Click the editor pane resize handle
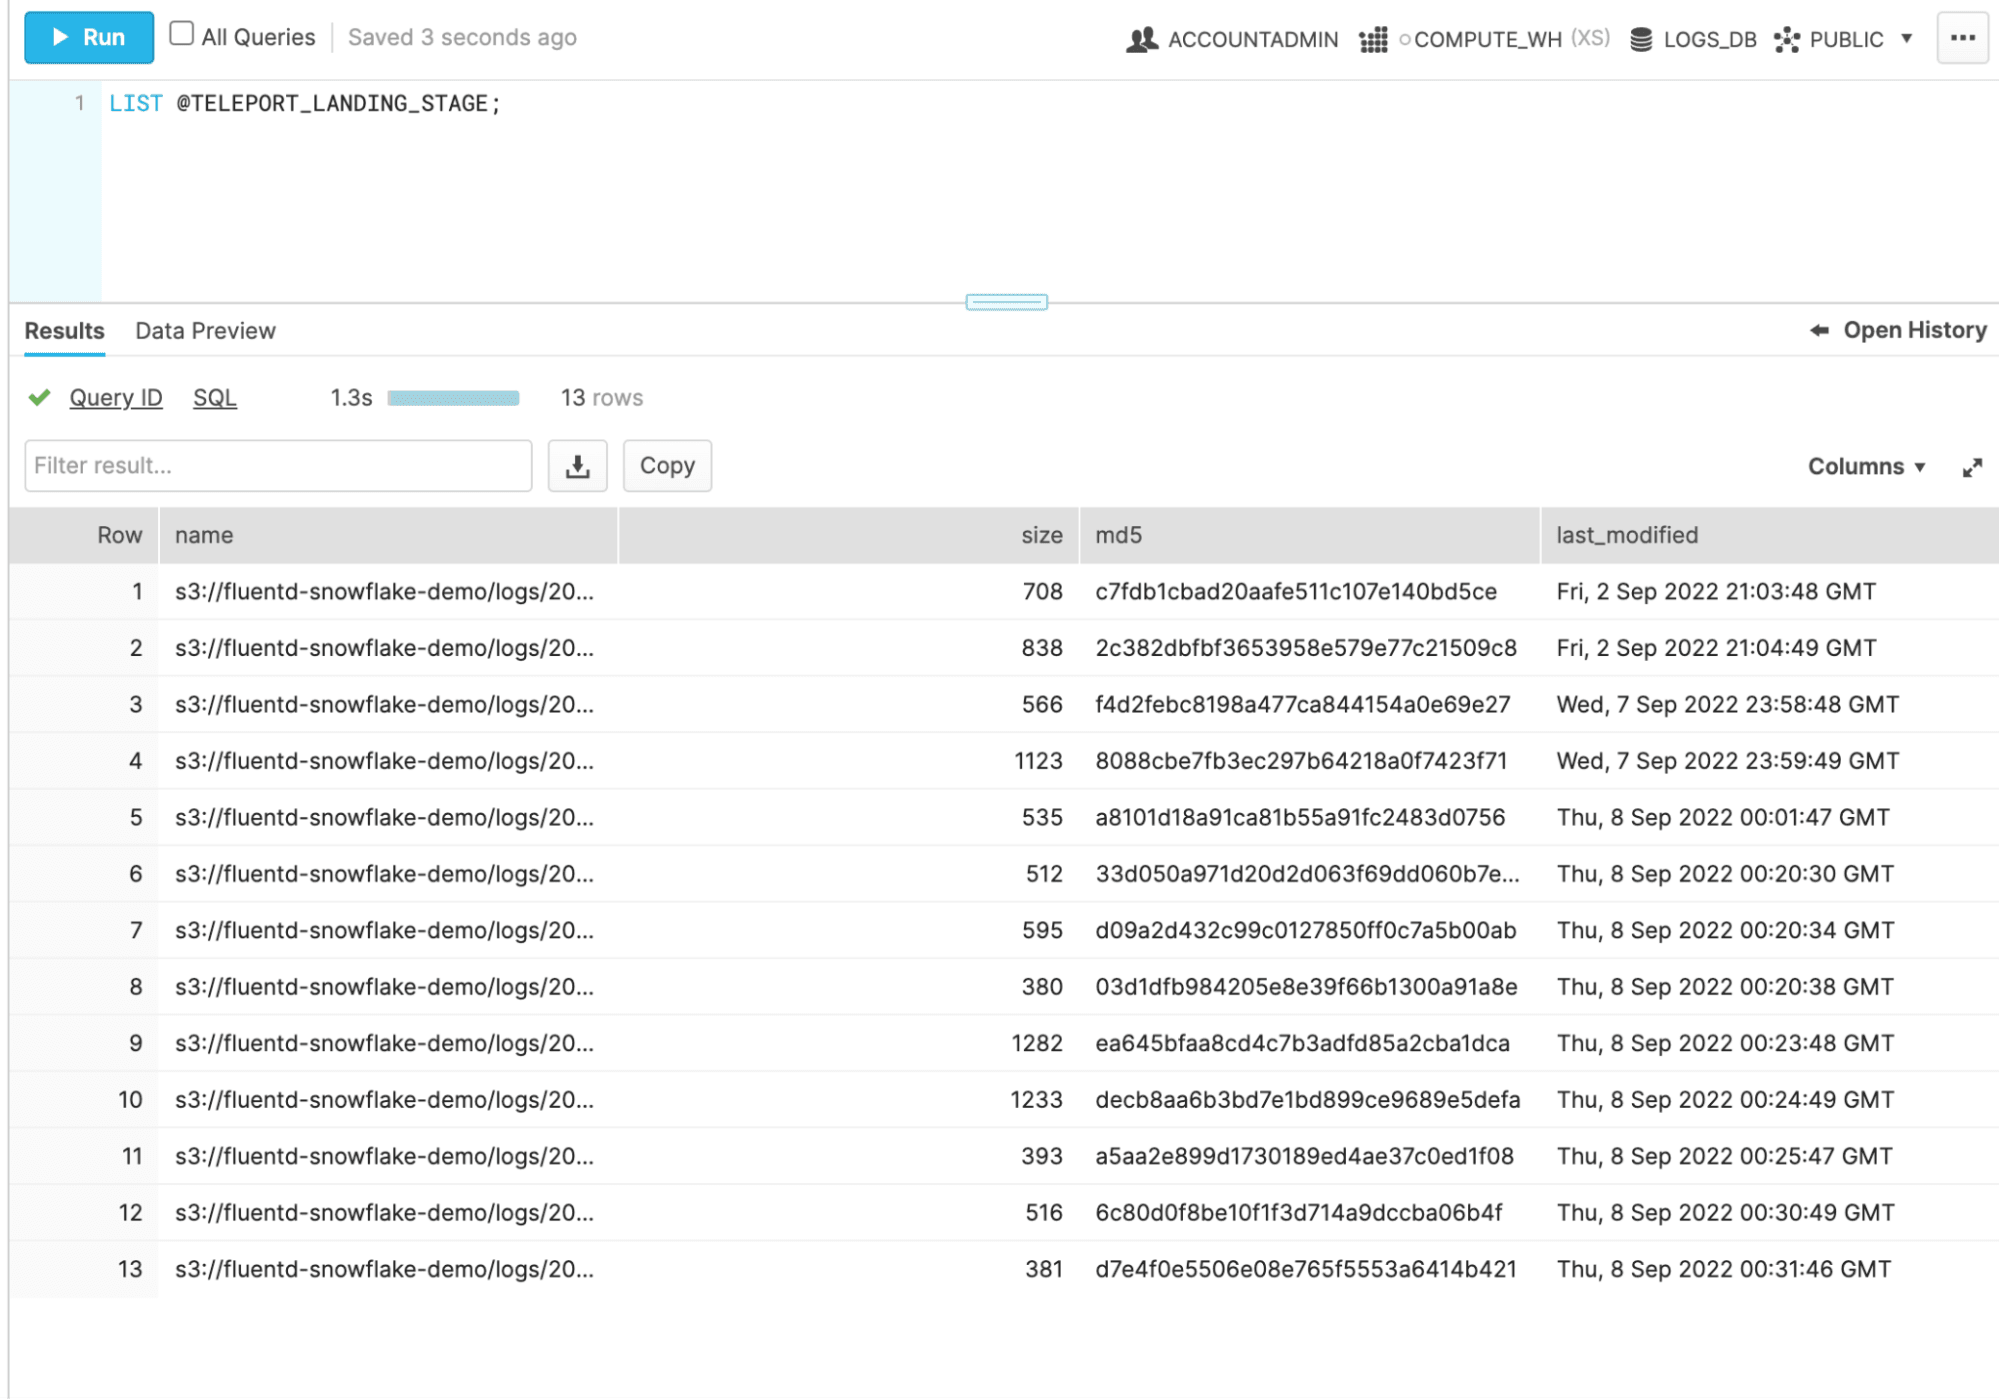Viewport: 1999px width, 1399px height. [1006, 302]
